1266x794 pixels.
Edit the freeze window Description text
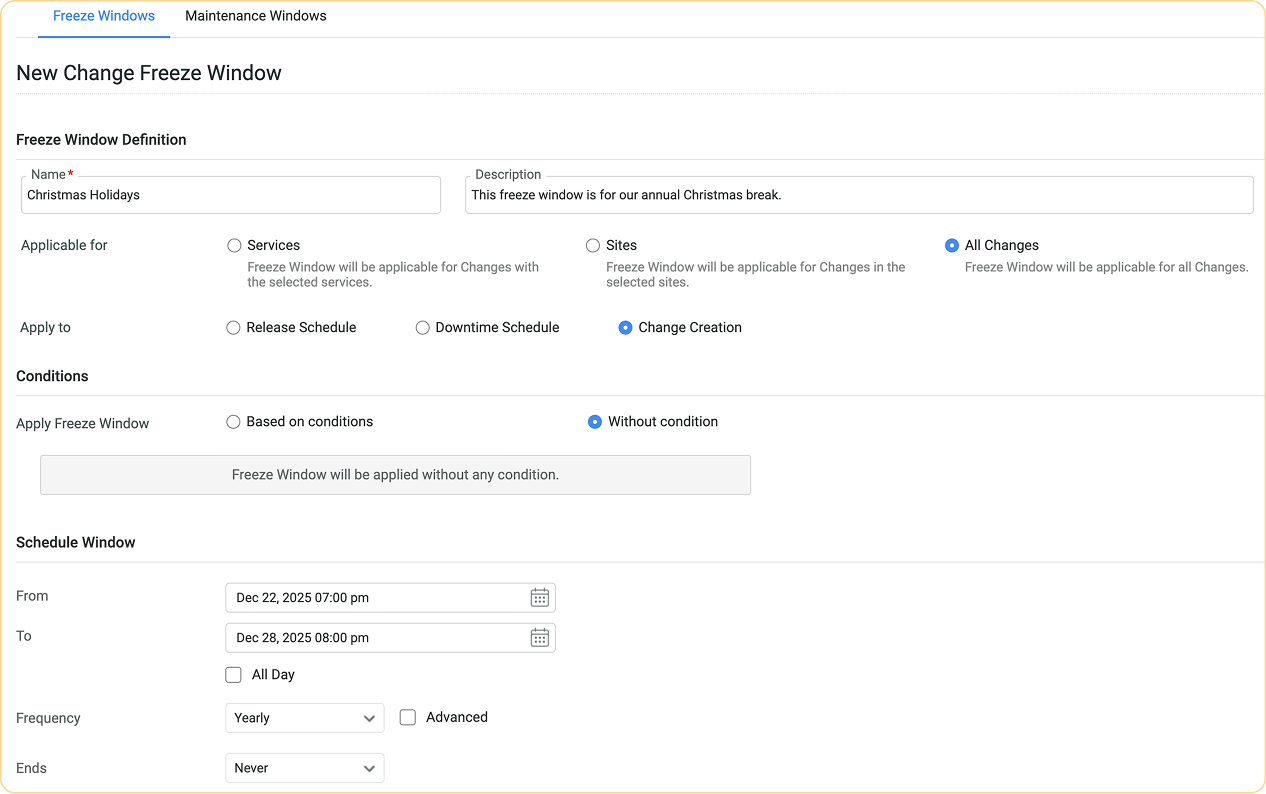tap(858, 195)
